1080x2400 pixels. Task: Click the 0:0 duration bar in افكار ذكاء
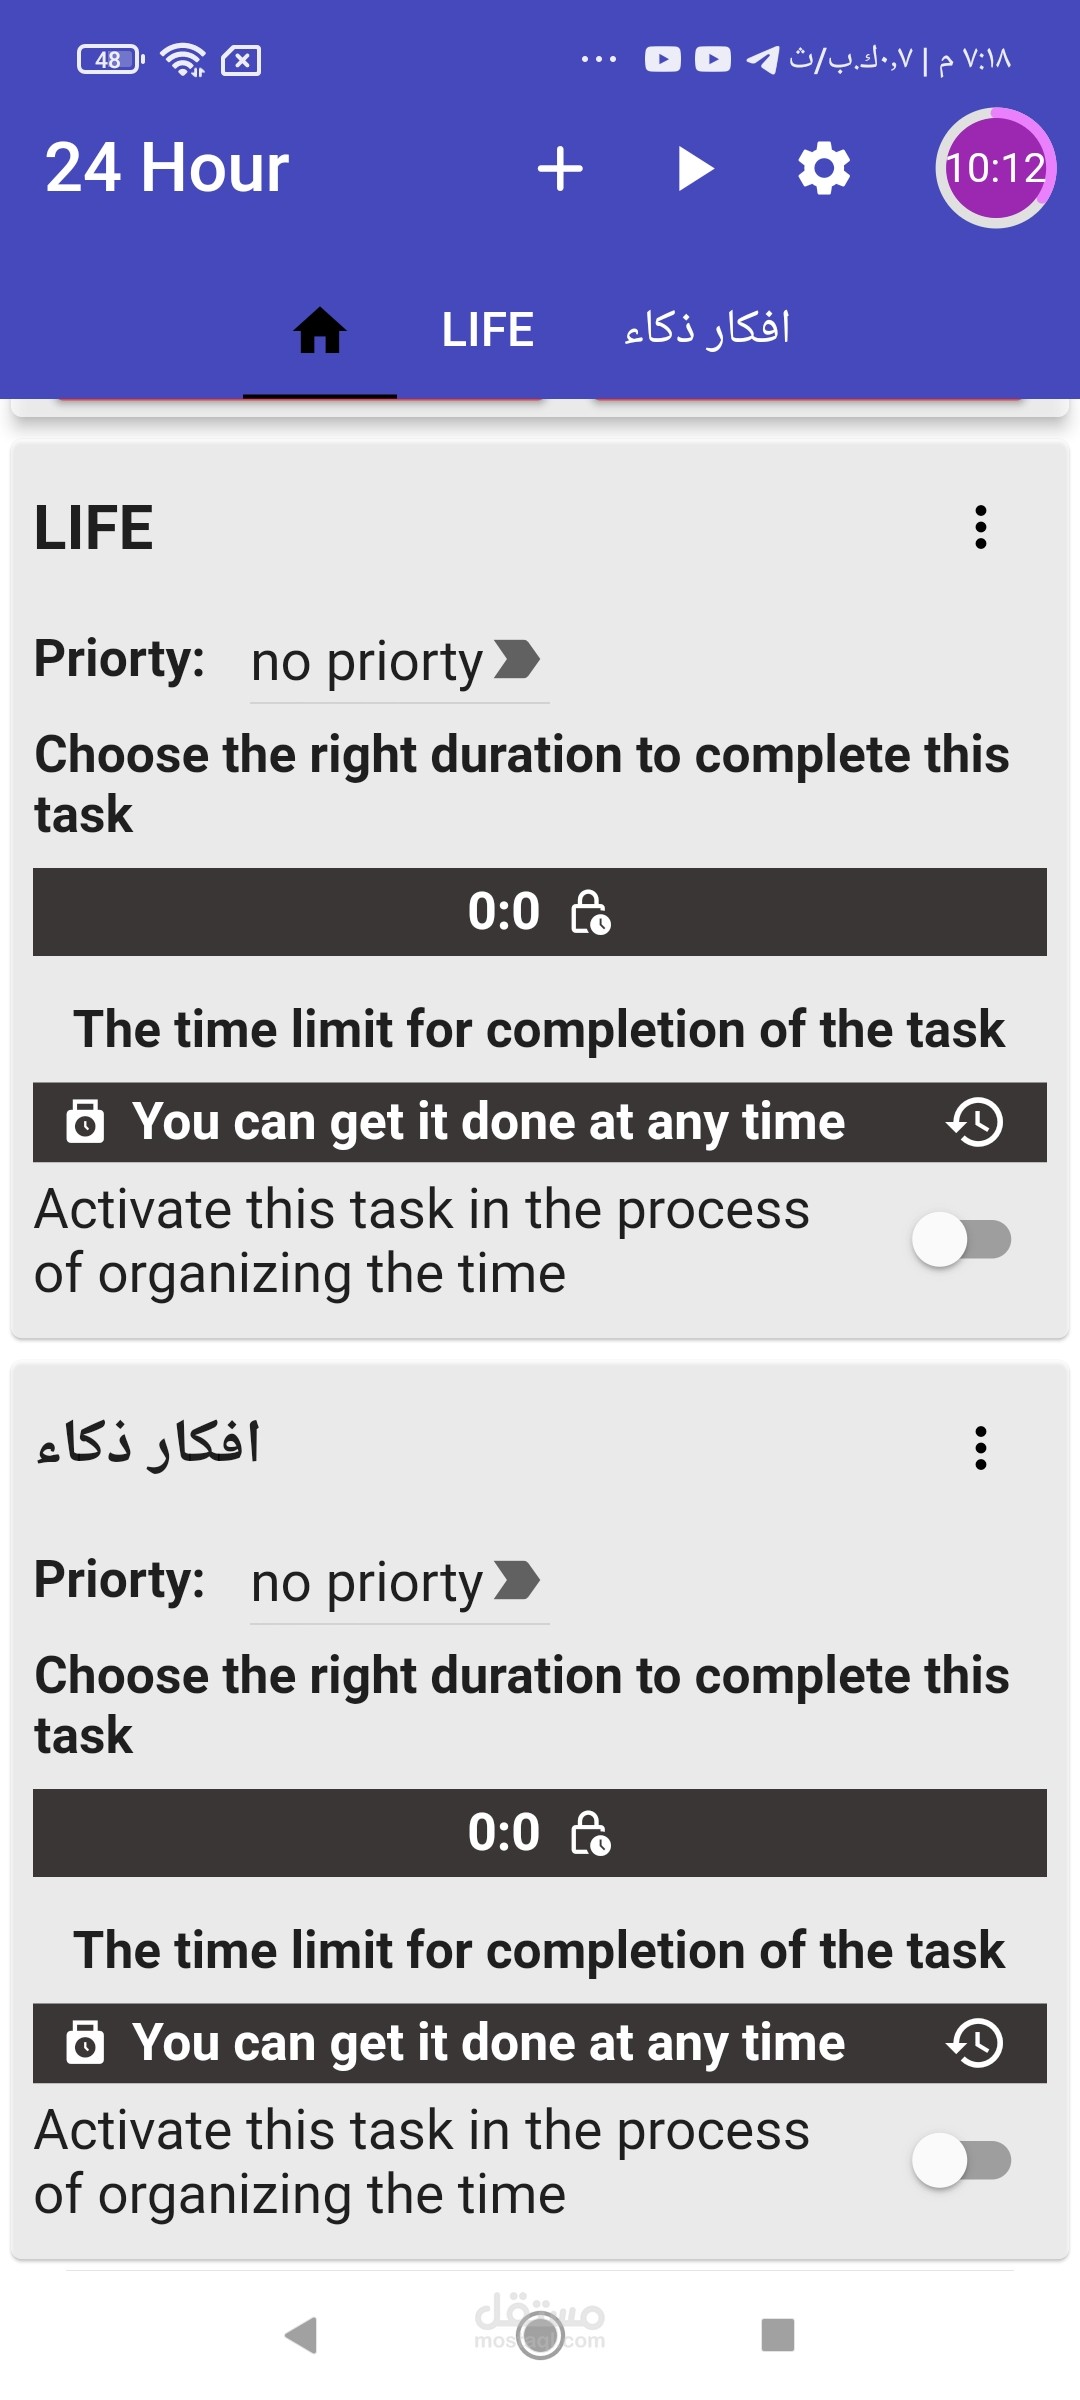point(540,1832)
